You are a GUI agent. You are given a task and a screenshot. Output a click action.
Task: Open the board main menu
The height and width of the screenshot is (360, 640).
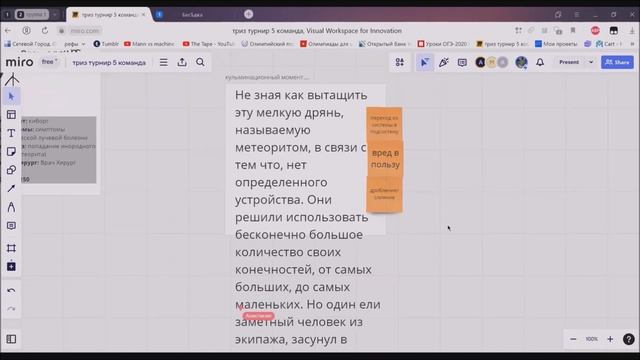(x=164, y=62)
